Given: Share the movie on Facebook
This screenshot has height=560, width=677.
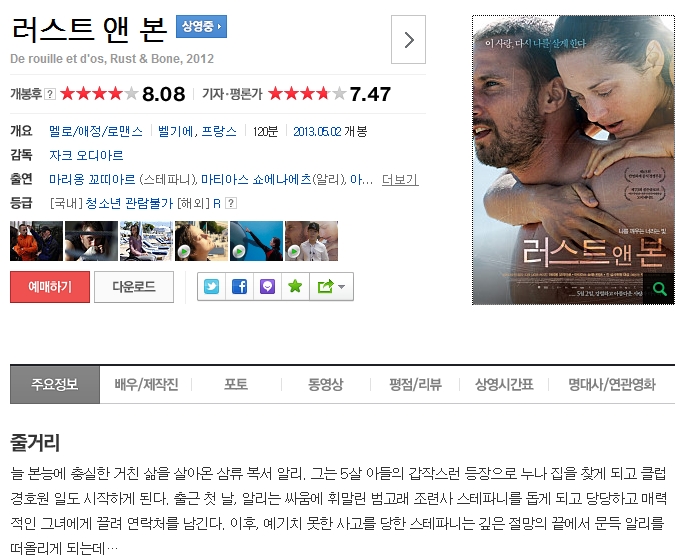Looking at the screenshot, I should 240,286.
